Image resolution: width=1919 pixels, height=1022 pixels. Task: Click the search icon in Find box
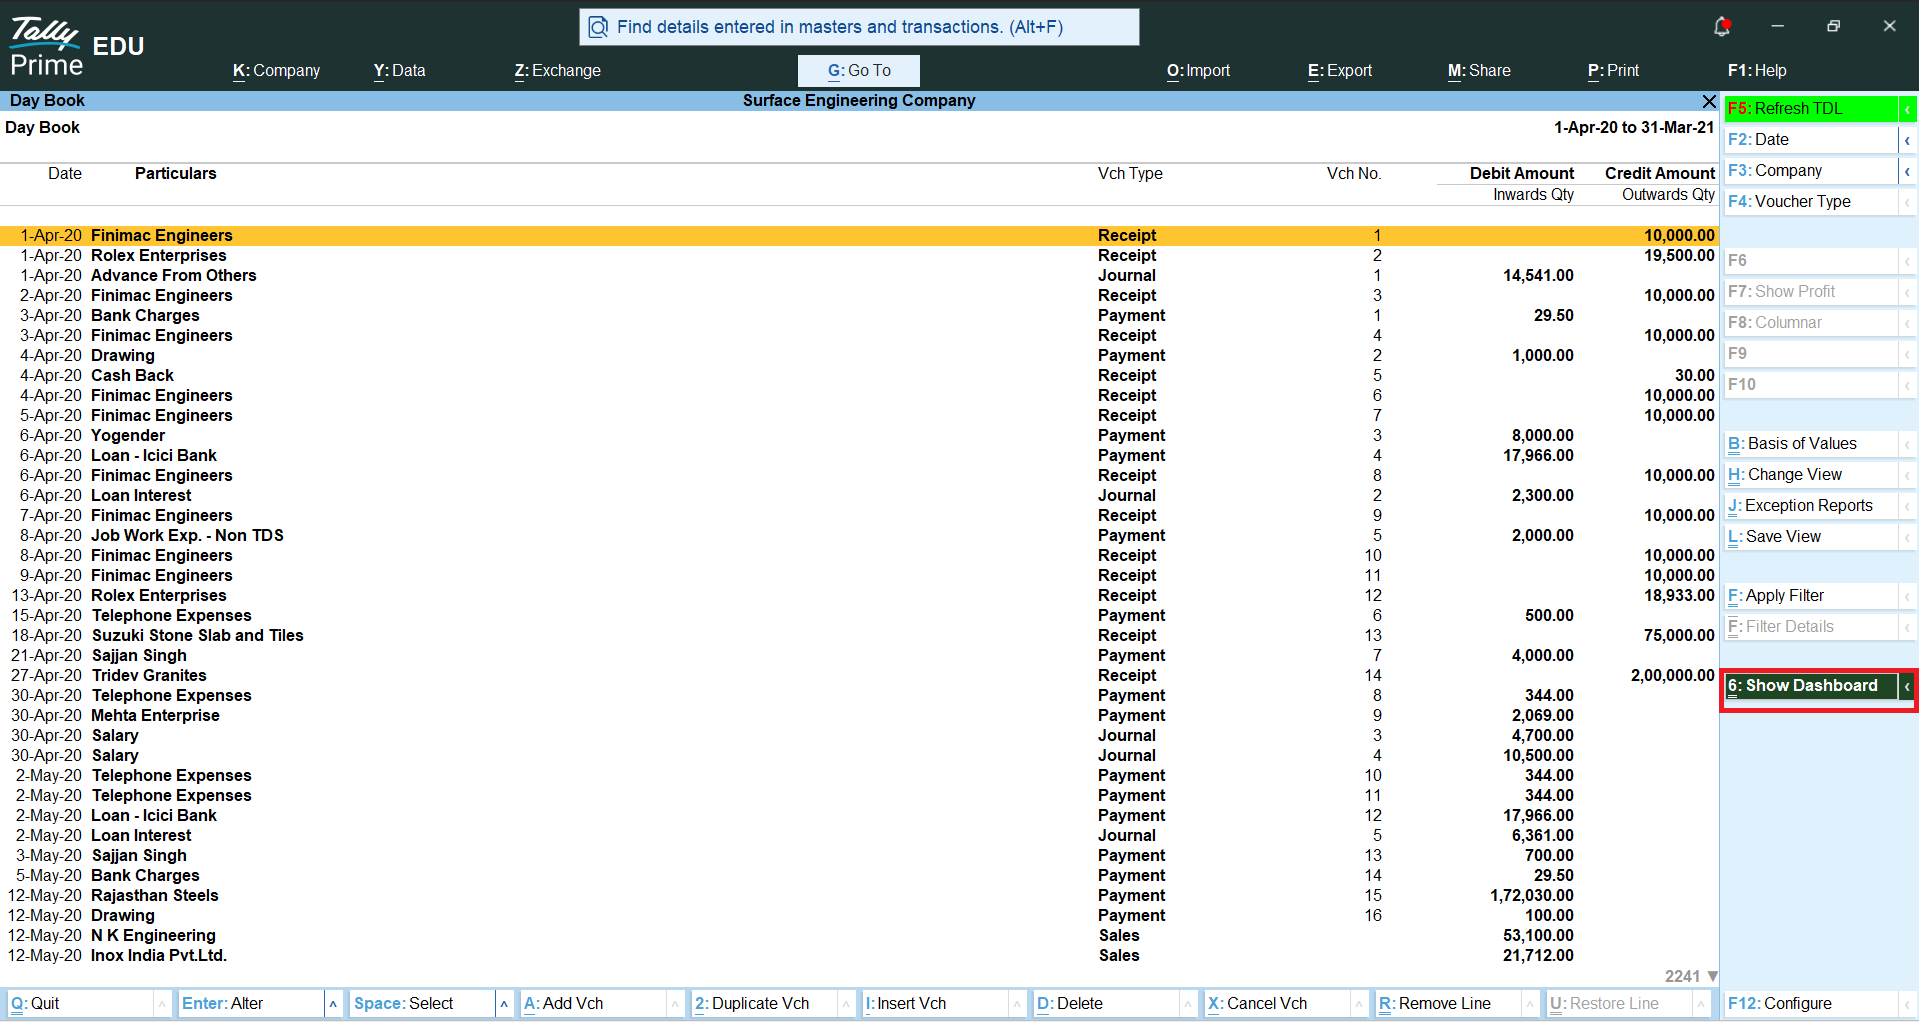598,27
